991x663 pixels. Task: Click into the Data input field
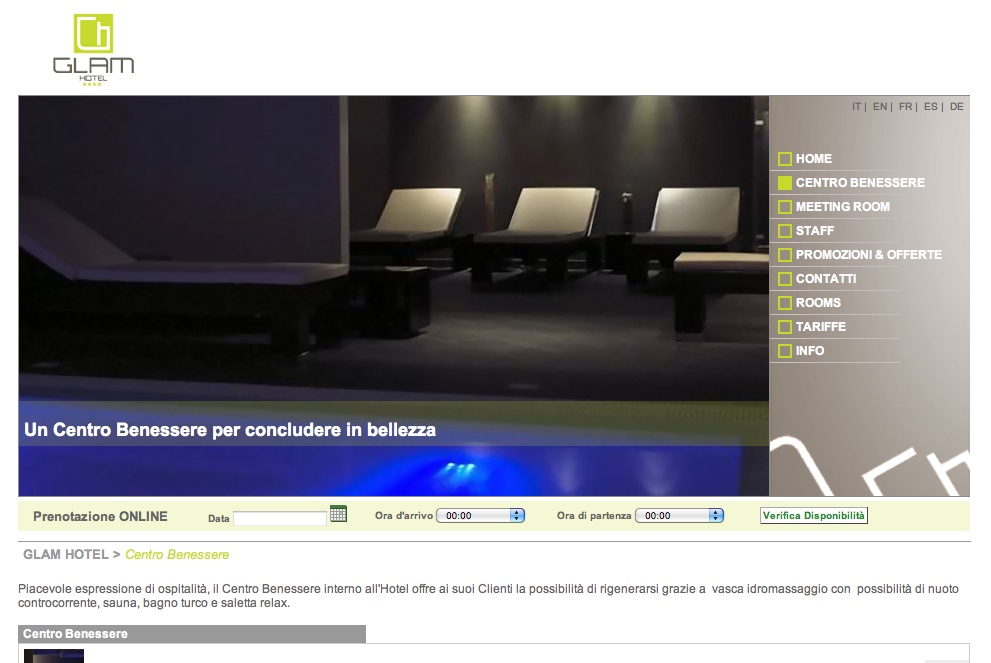point(279,518)
